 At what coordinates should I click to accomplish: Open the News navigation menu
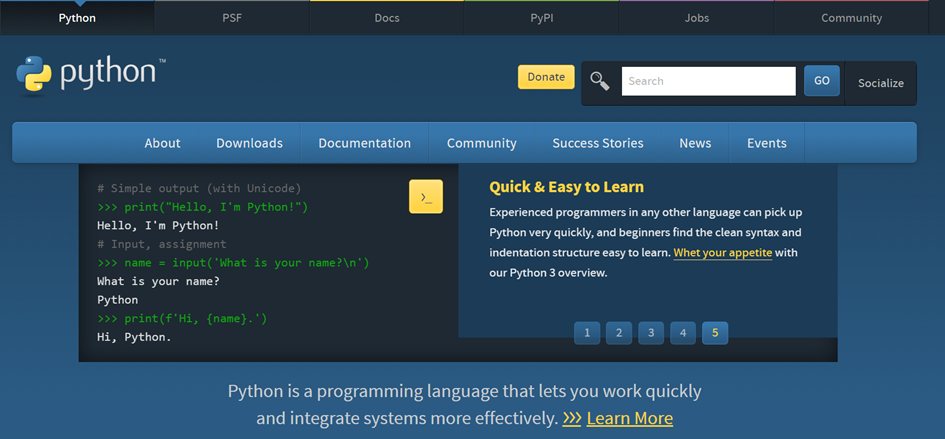coord(695,143)
